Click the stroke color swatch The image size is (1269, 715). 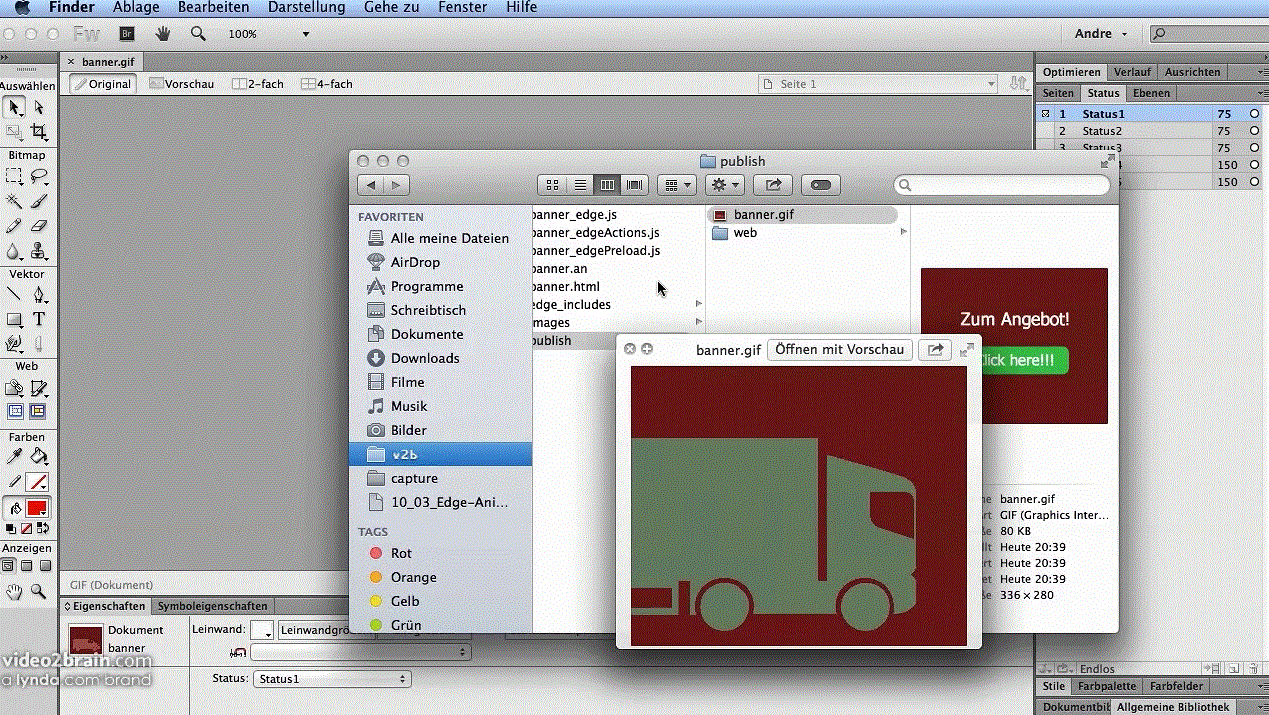tap(37, 482)
